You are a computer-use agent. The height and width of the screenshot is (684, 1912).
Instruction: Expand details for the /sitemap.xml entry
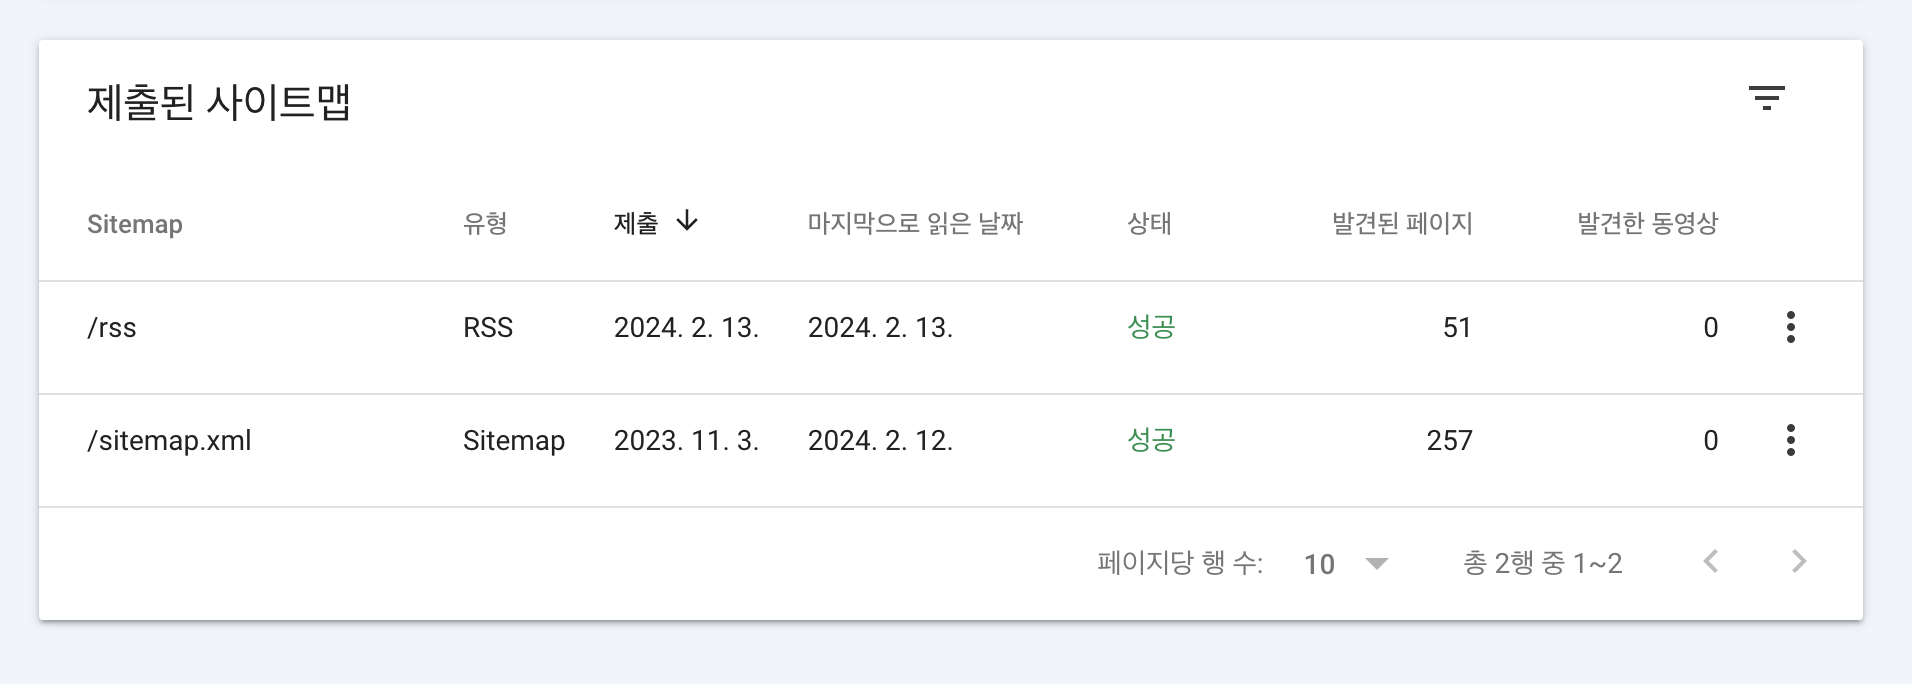[x=169, y=440]
